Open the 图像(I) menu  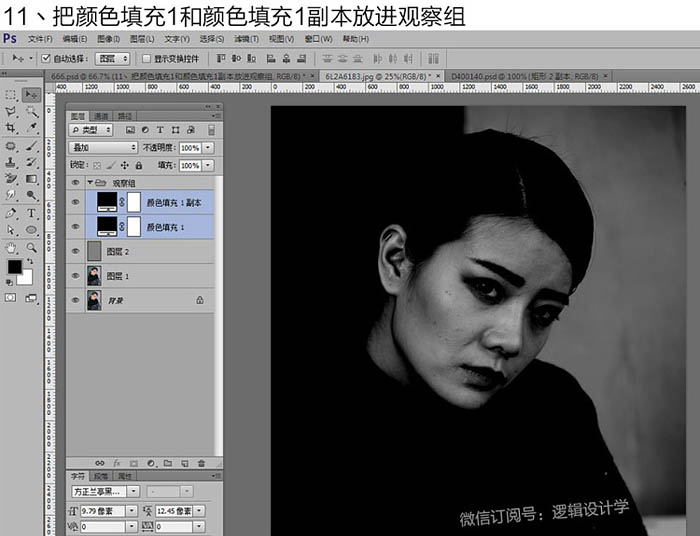point(108,39)
